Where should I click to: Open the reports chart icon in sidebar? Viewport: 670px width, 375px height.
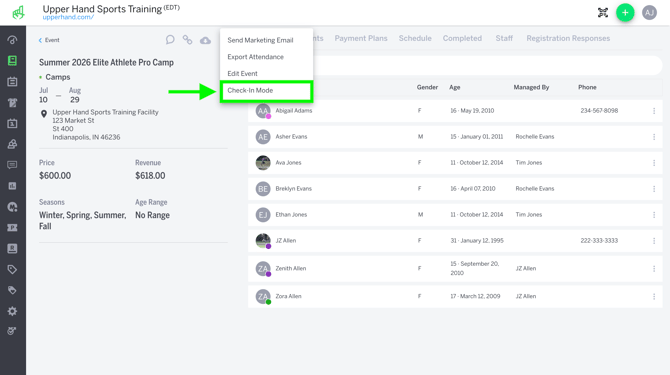12,186
